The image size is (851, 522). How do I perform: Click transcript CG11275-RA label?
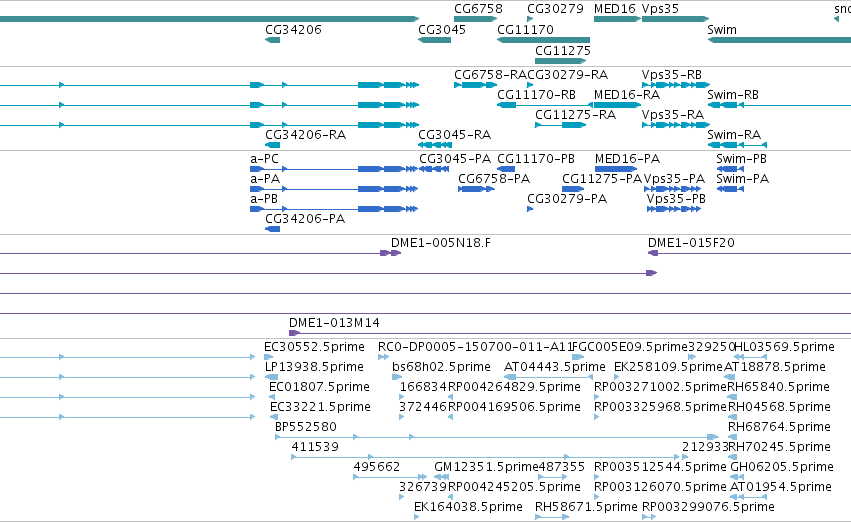575,115
